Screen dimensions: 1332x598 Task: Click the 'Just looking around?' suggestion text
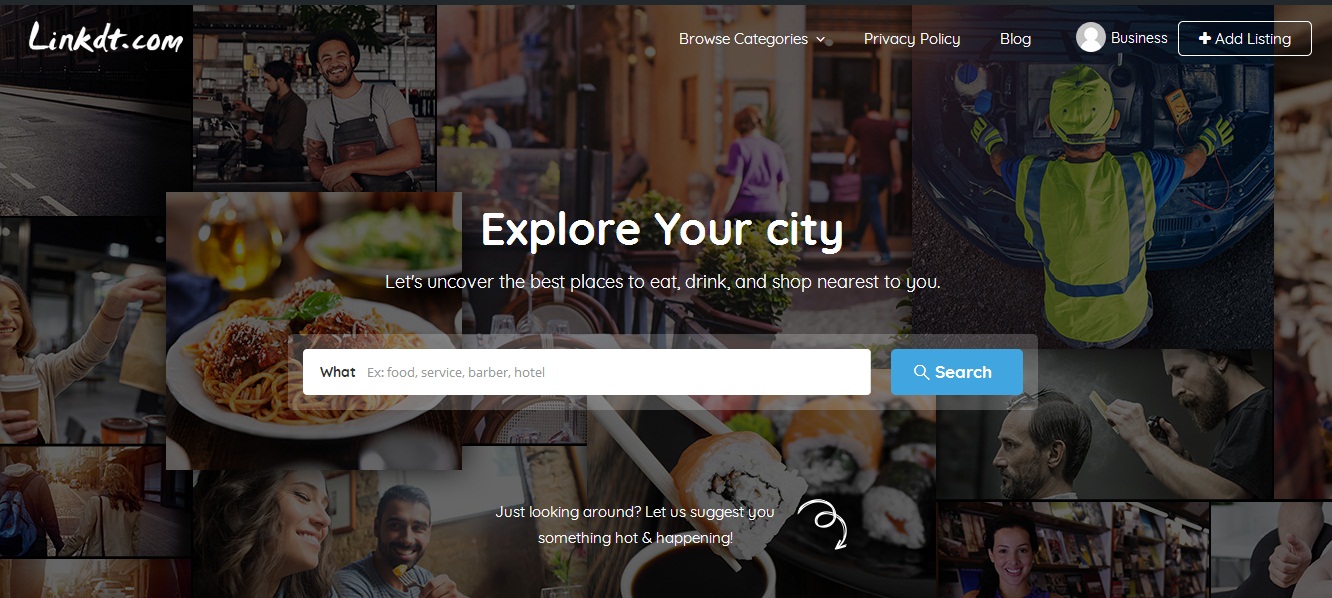point(635,525)
